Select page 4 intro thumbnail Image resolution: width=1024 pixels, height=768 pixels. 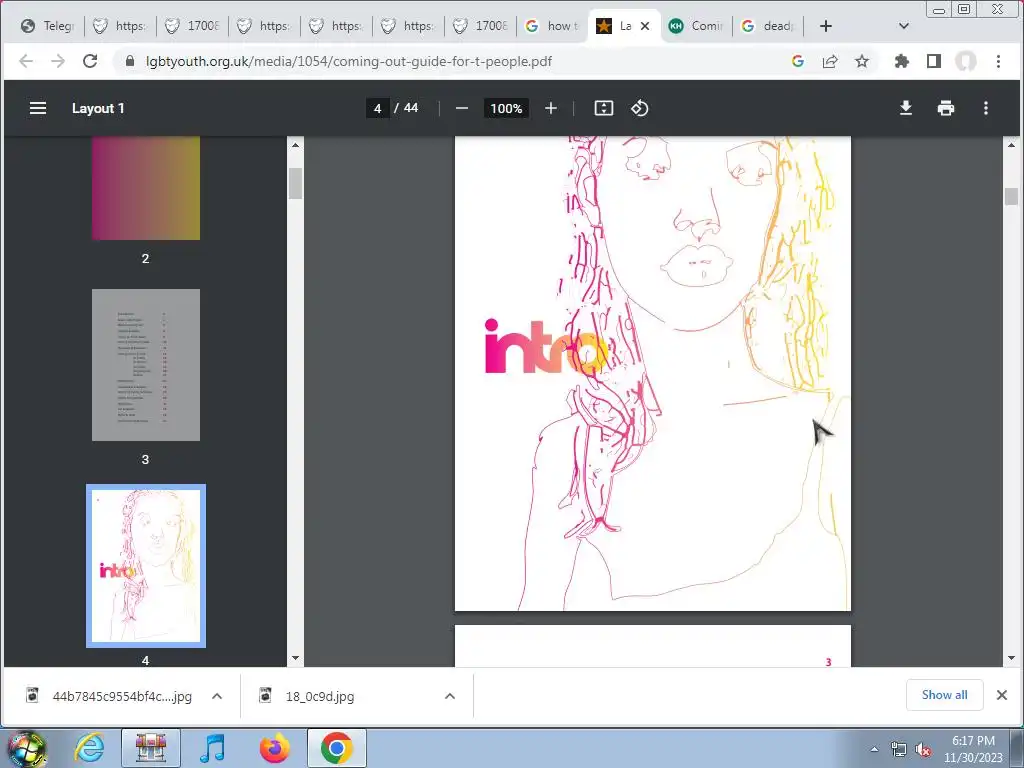[x=146, y=566]
